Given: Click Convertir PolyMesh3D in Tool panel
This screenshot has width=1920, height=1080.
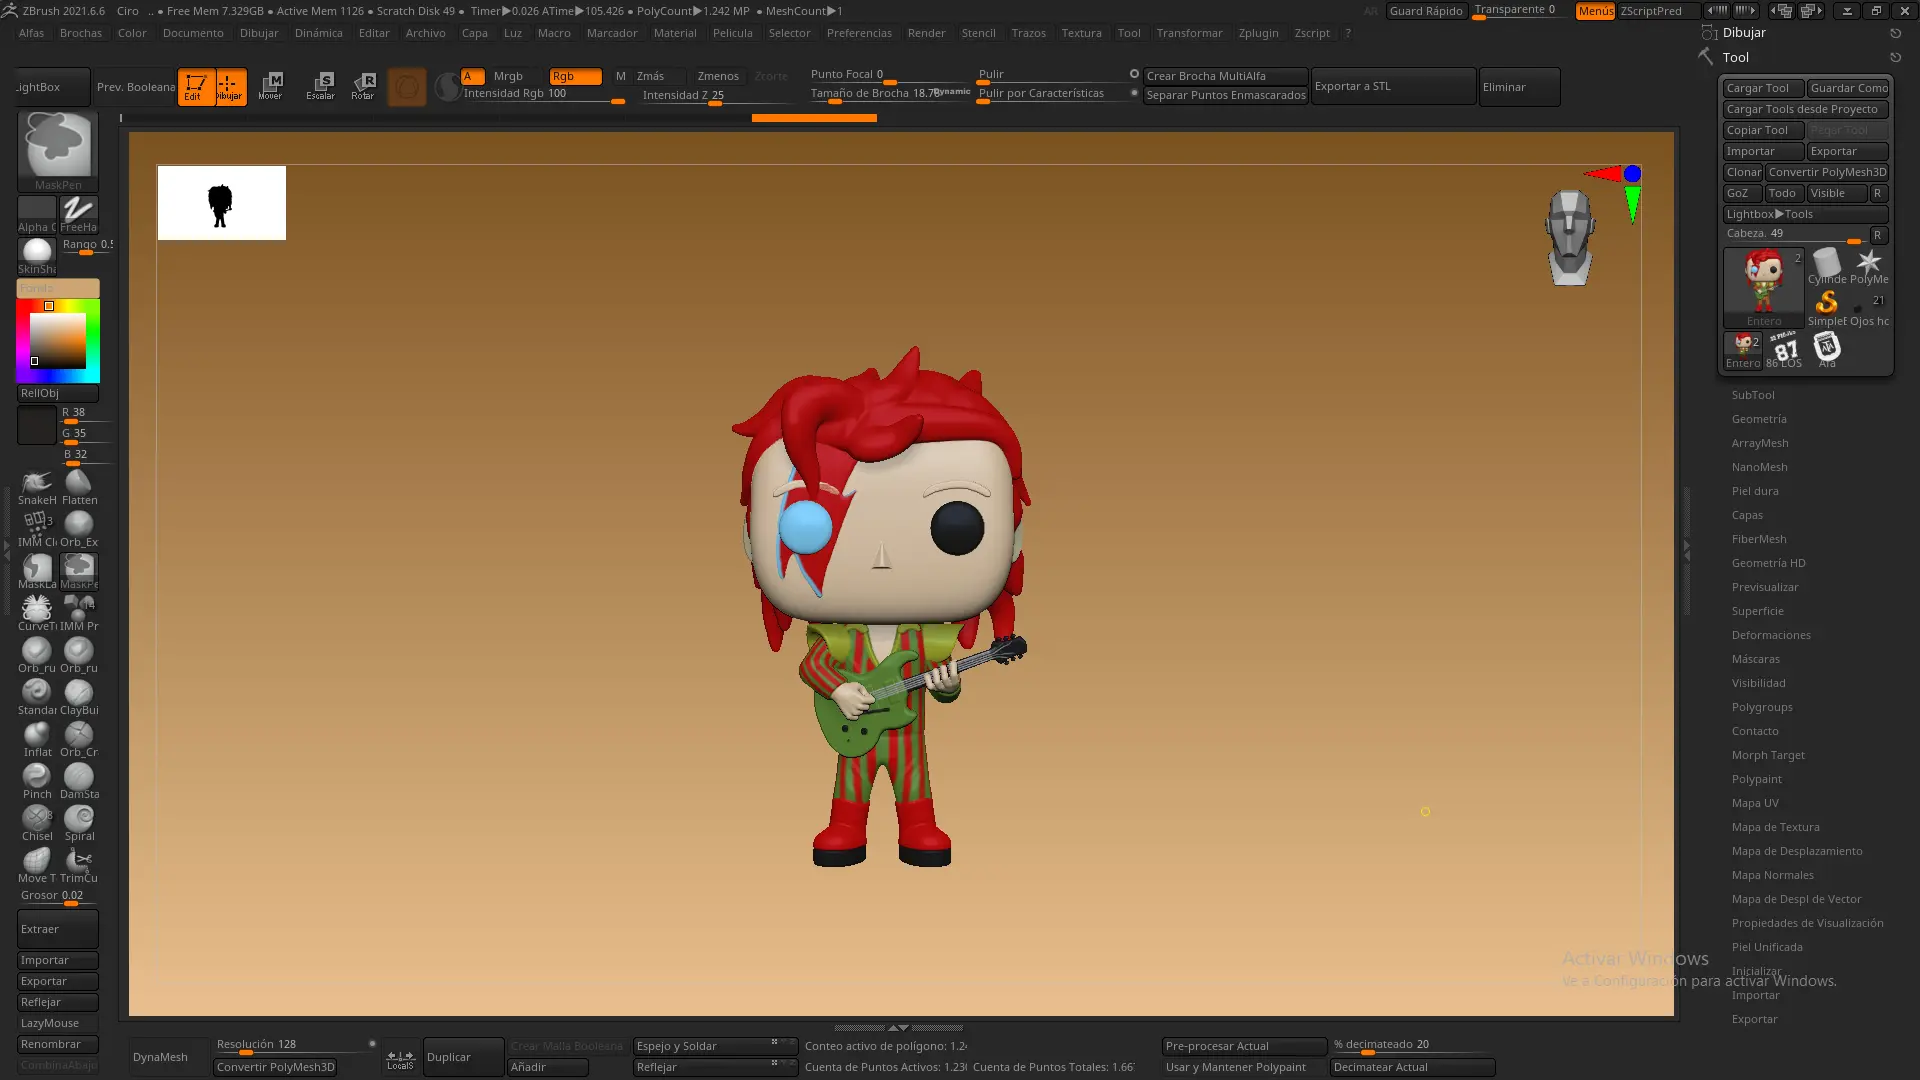Looking at the screenshot, I should [1827, 172].
